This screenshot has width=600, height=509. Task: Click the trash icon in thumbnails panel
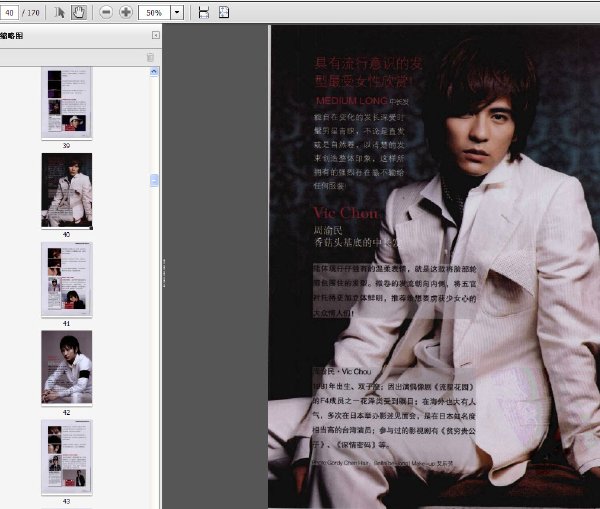150,57
